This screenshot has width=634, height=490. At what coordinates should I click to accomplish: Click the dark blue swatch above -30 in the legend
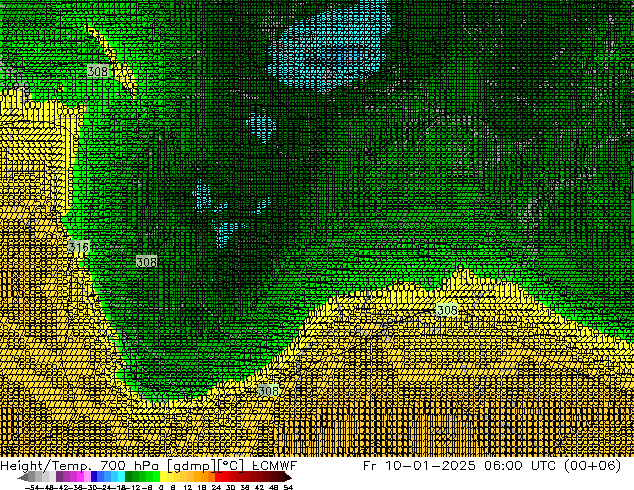94,476
